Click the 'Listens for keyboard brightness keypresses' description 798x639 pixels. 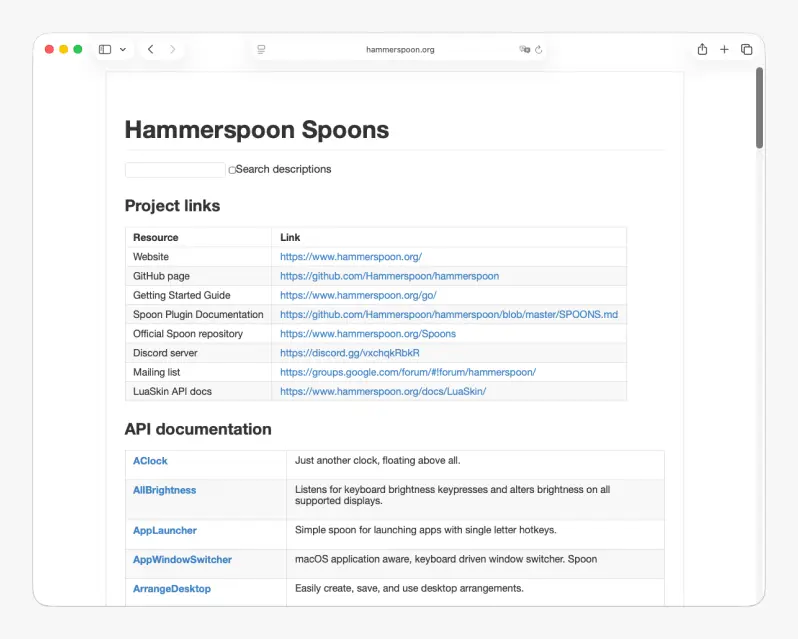tap(452, 495)
